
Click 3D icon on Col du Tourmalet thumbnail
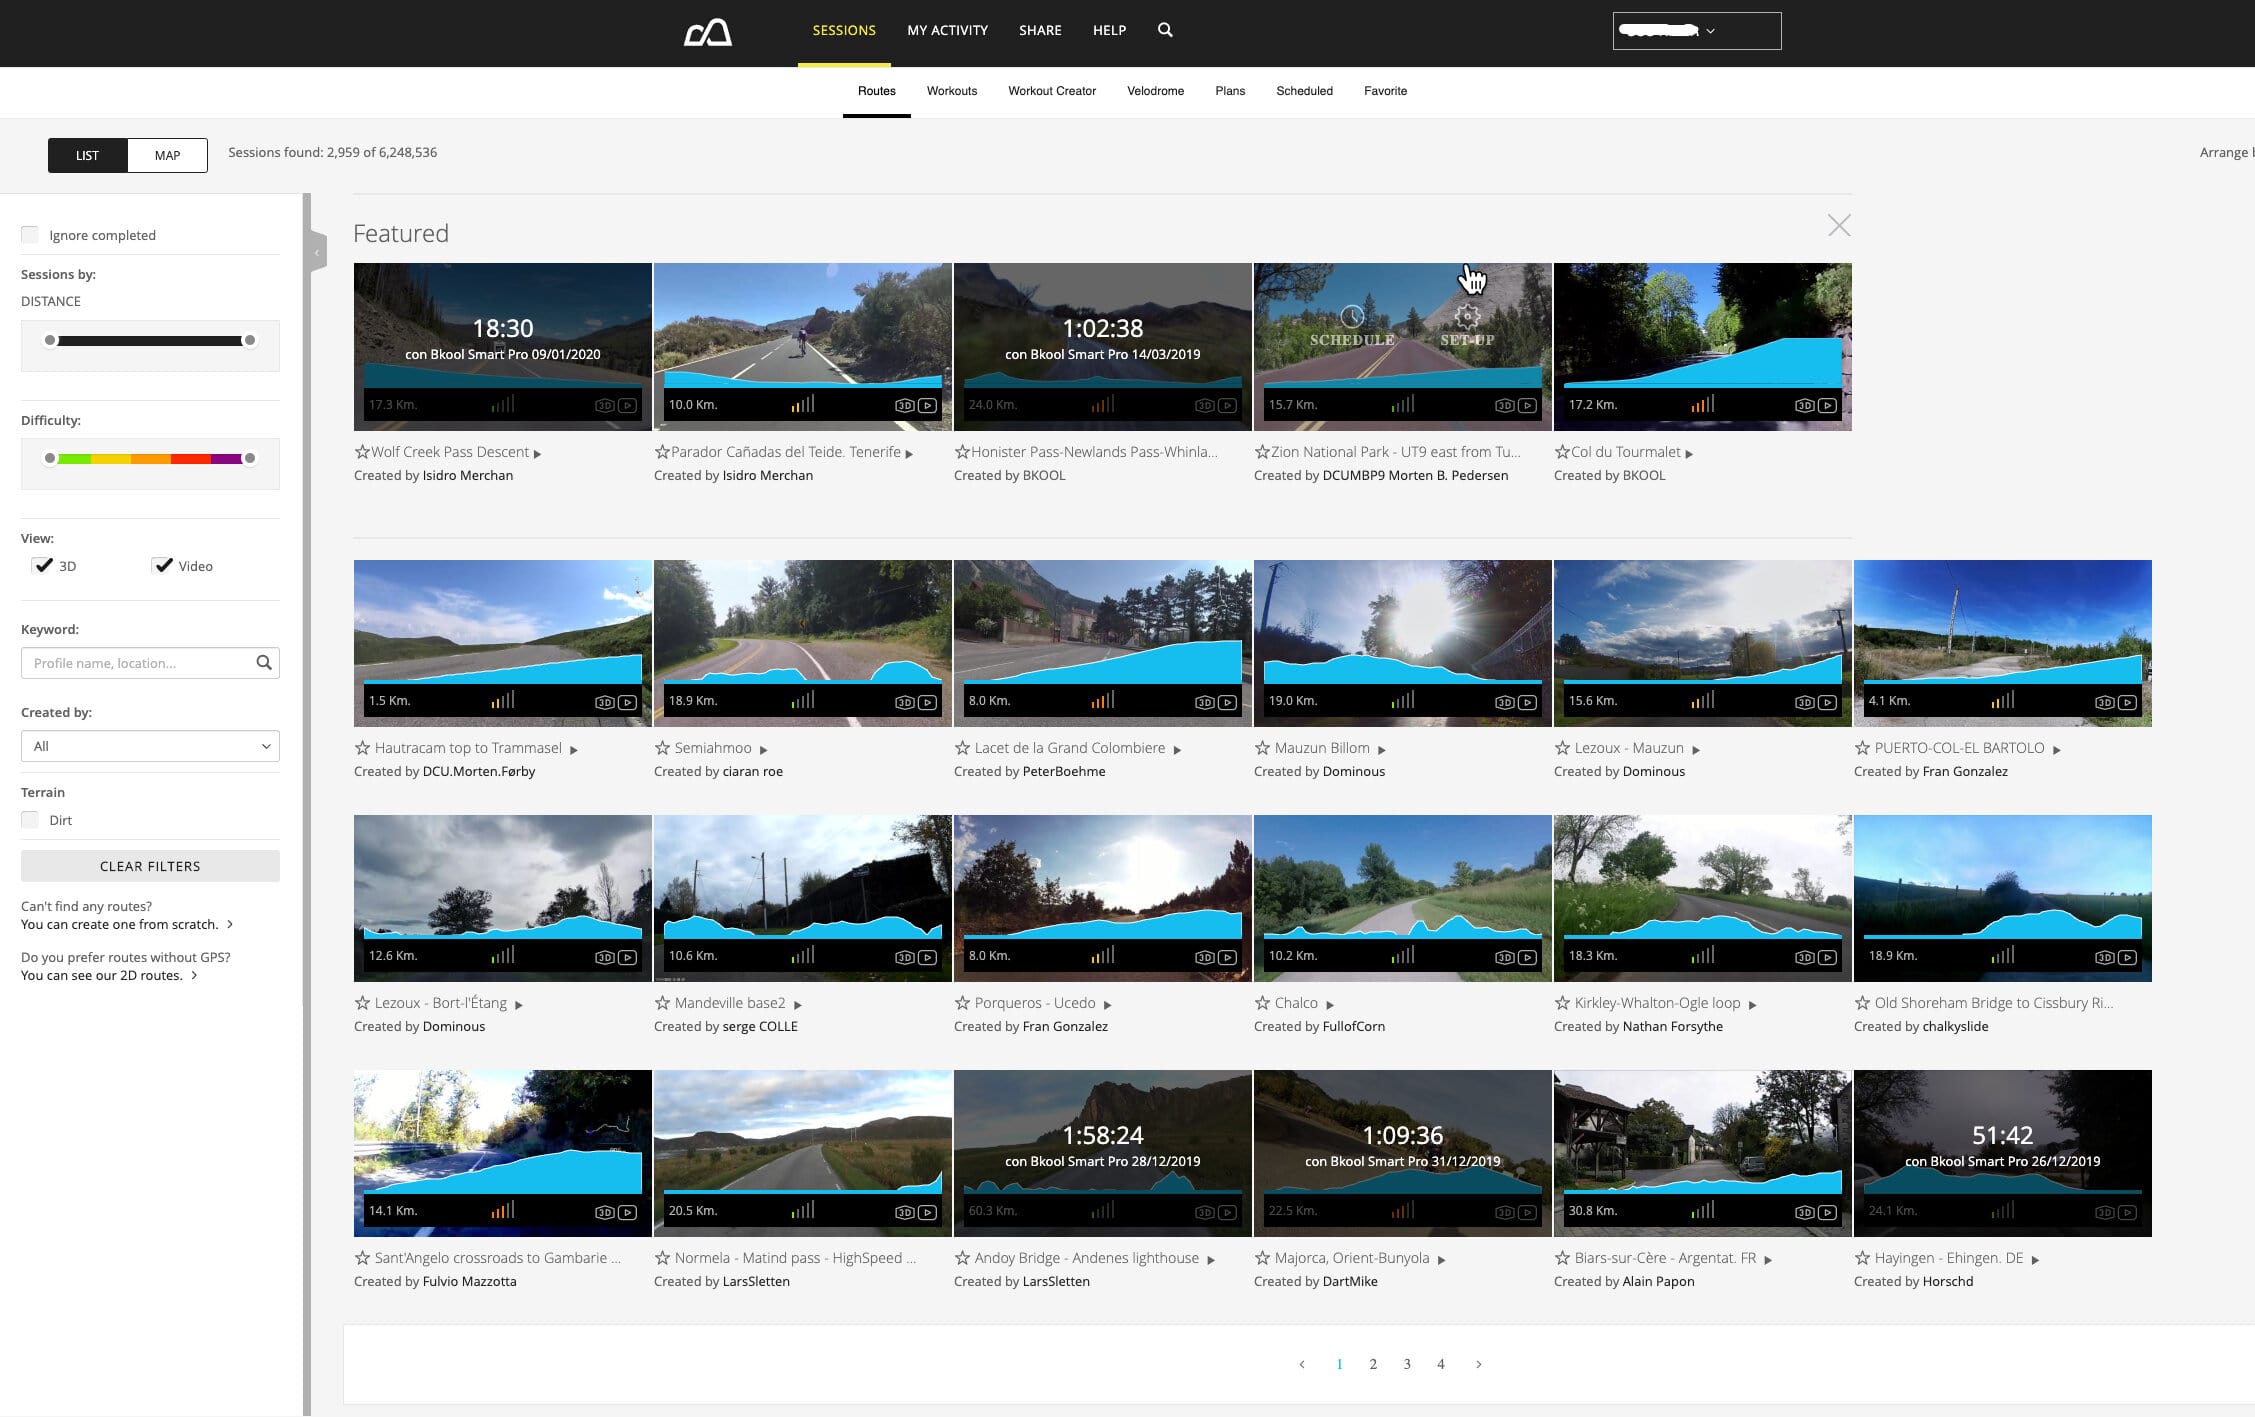pos(1804,405)
